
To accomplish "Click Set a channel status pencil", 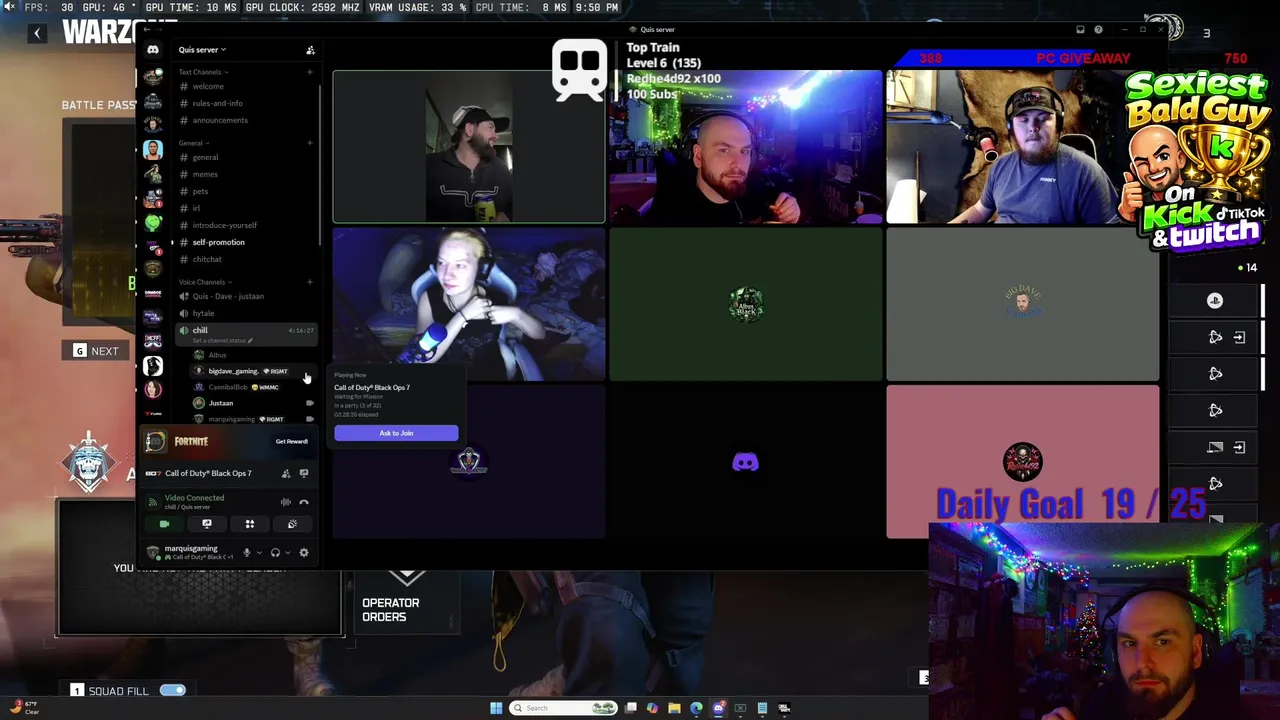I will coord(250,340).
